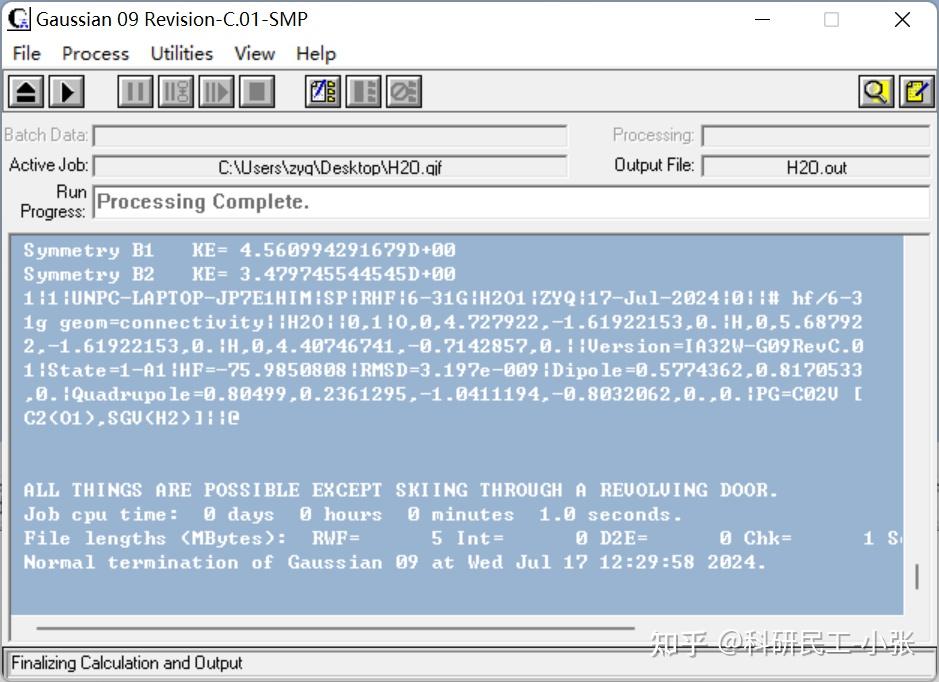Open the Help menu
The width and height of the screenshot is (939, 682).
[x=315, y=54]
